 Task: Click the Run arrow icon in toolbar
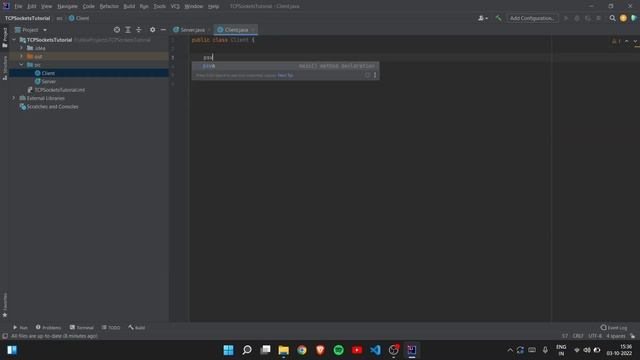566,18
